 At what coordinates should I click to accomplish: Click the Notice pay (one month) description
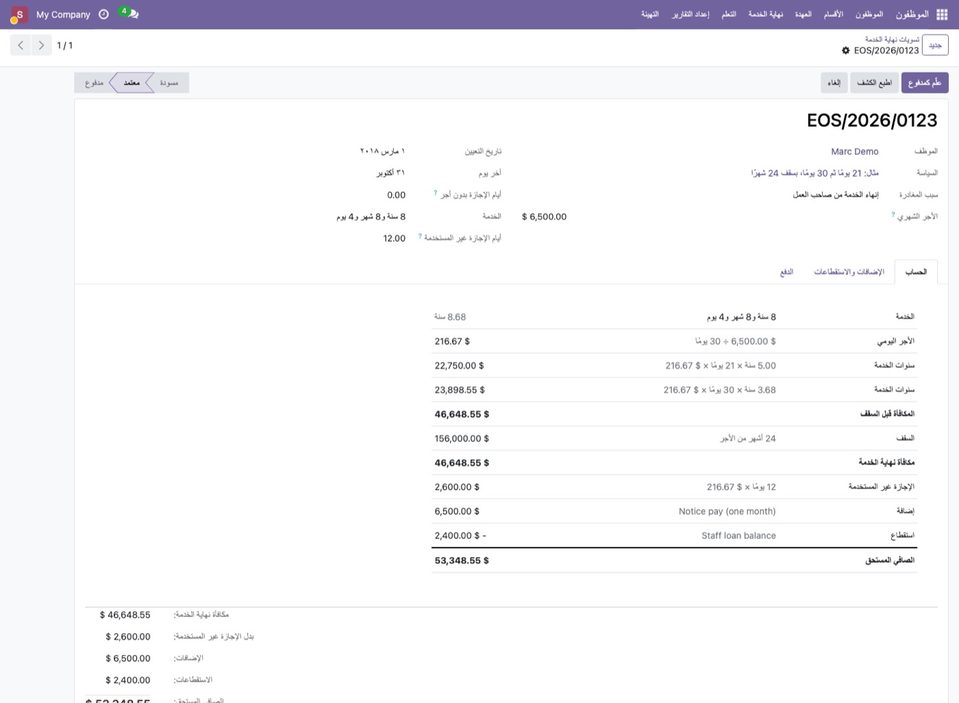[727, 511]
